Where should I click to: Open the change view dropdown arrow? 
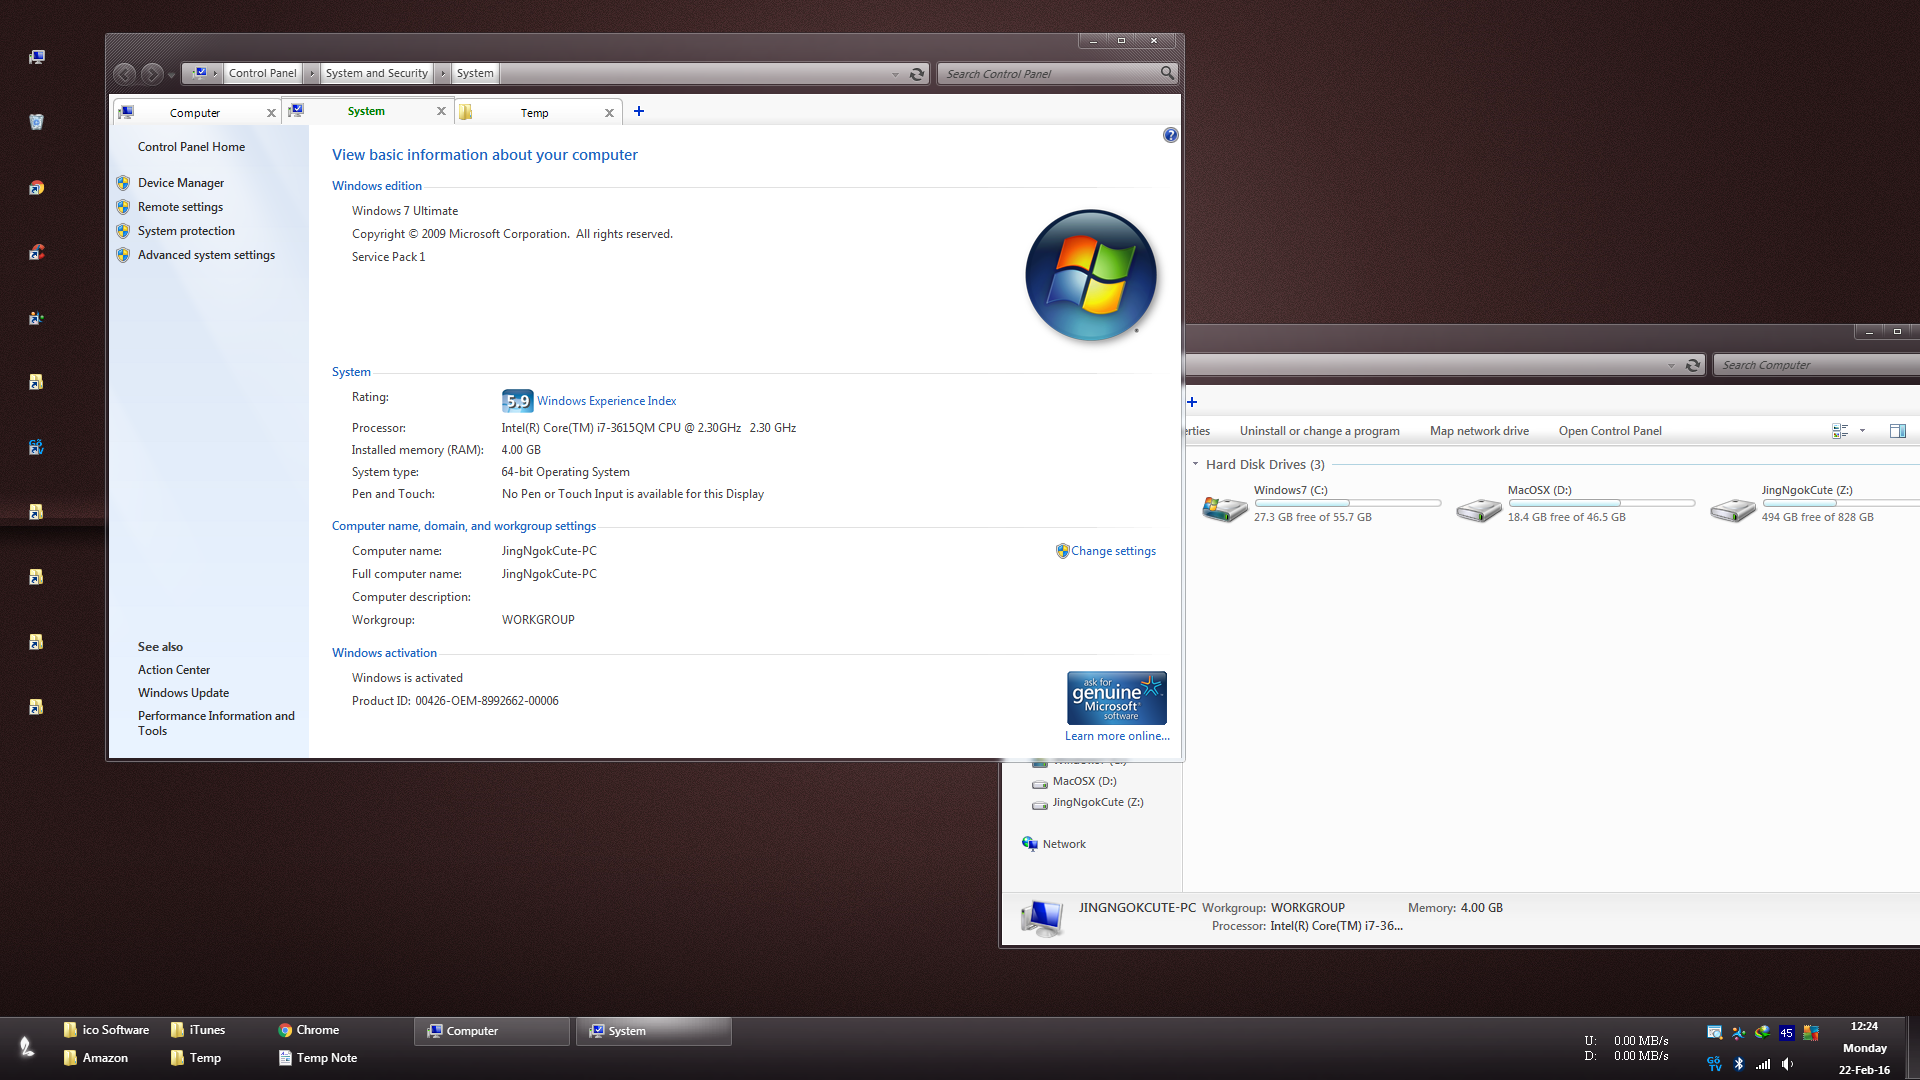1862,431
